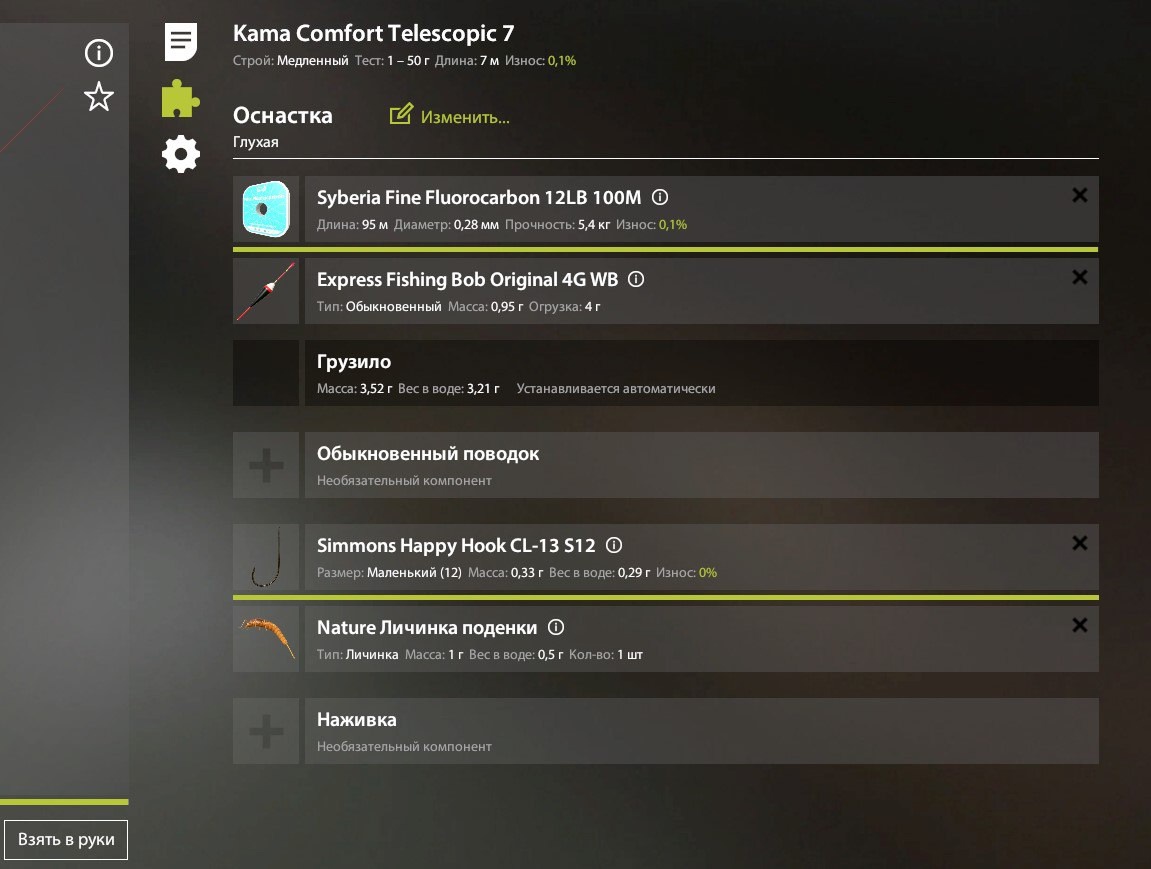Click the Устанавливается автоматически text
Image resolution: width=1151 pixels, height=869 pixels.
[x=616, y=389]
